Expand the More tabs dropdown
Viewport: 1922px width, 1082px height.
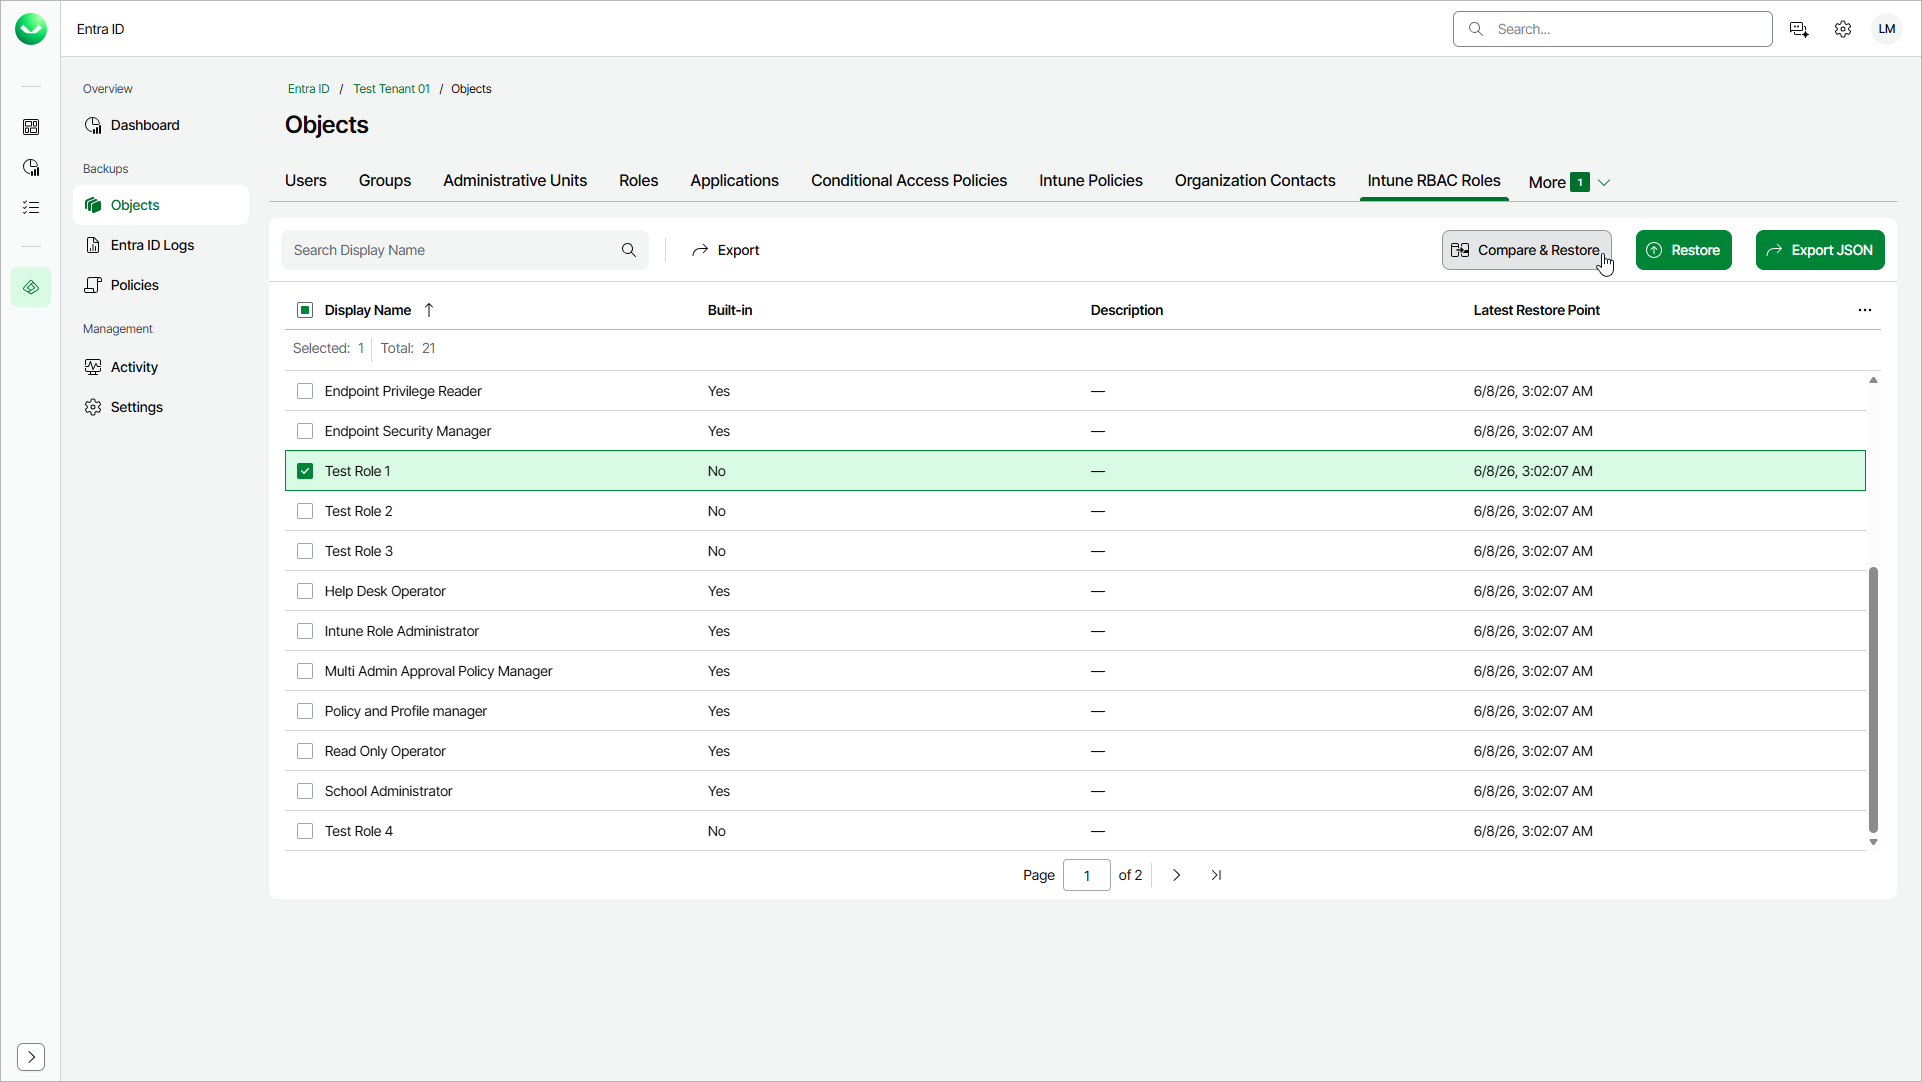pyautogui.click(x=1569, y=182)
